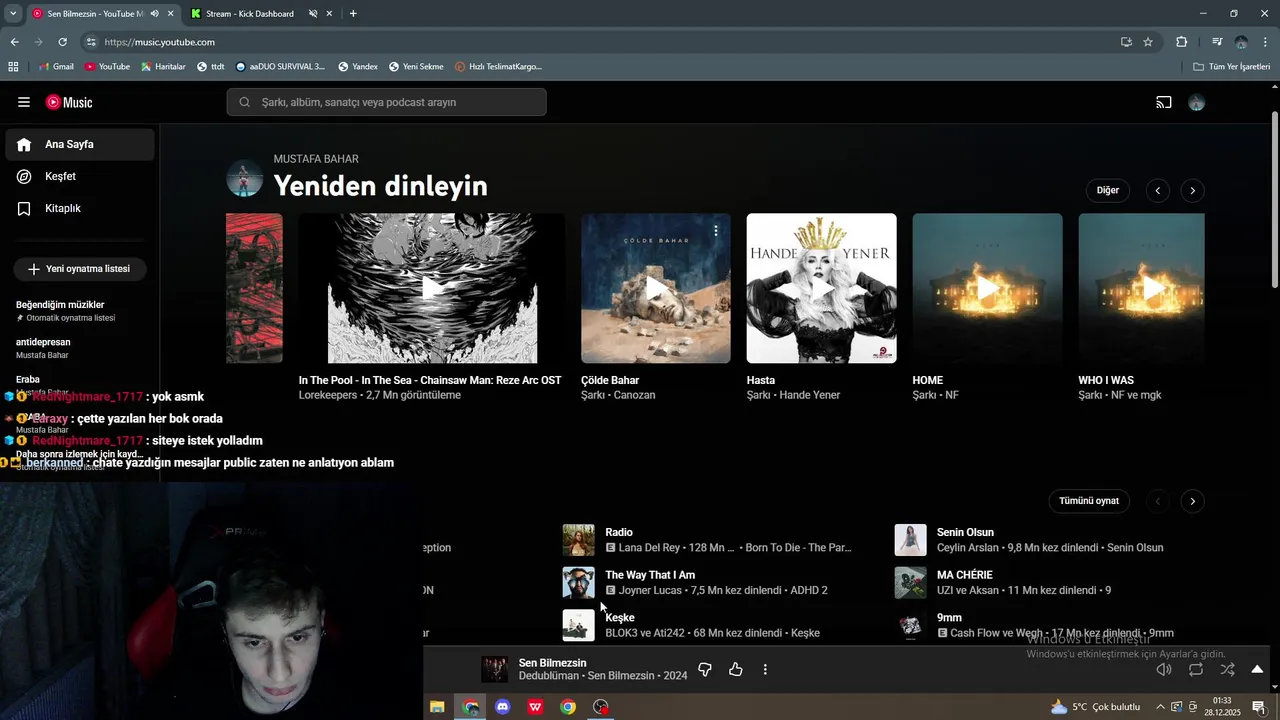Play The Way That I Am thumbnail
This screenshot has height=720, width=1280.
click(x=578, y=583)
